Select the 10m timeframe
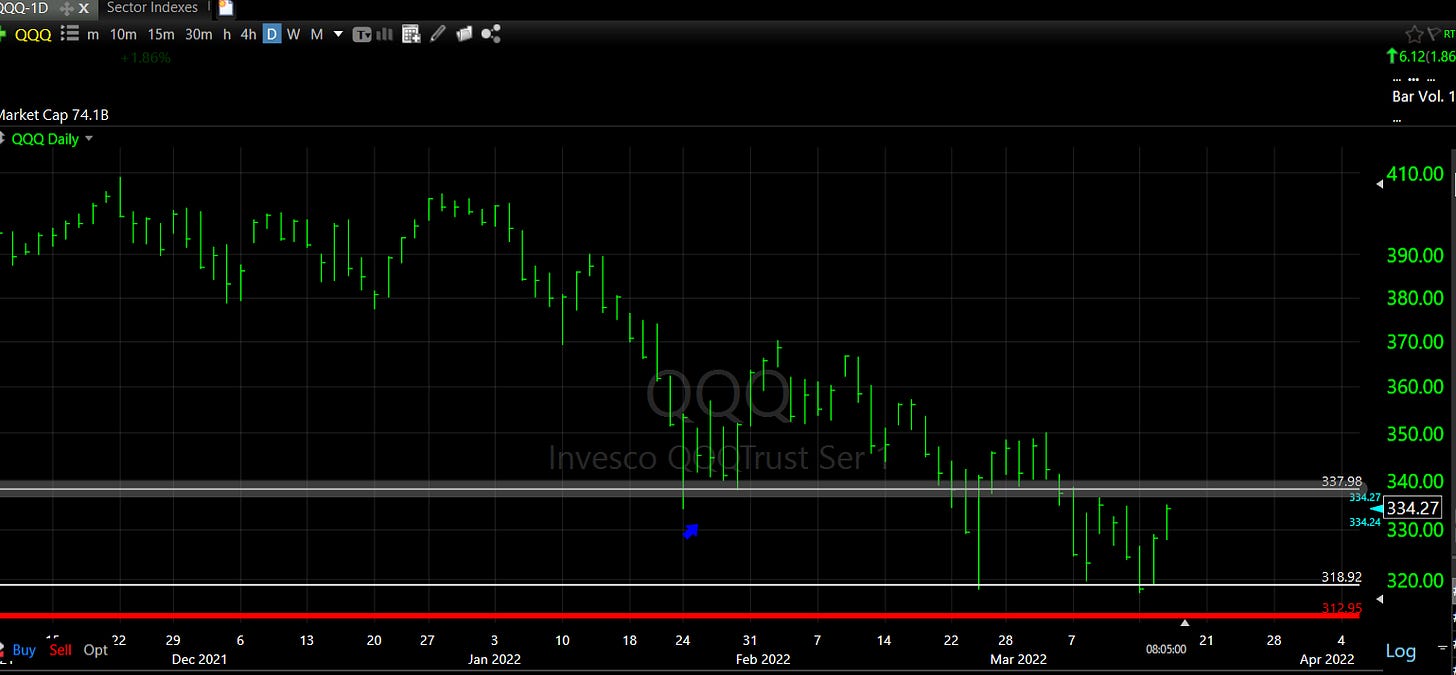Image resolution: width=1456 pixels, height=675 pixels. [x=123, y=34]
